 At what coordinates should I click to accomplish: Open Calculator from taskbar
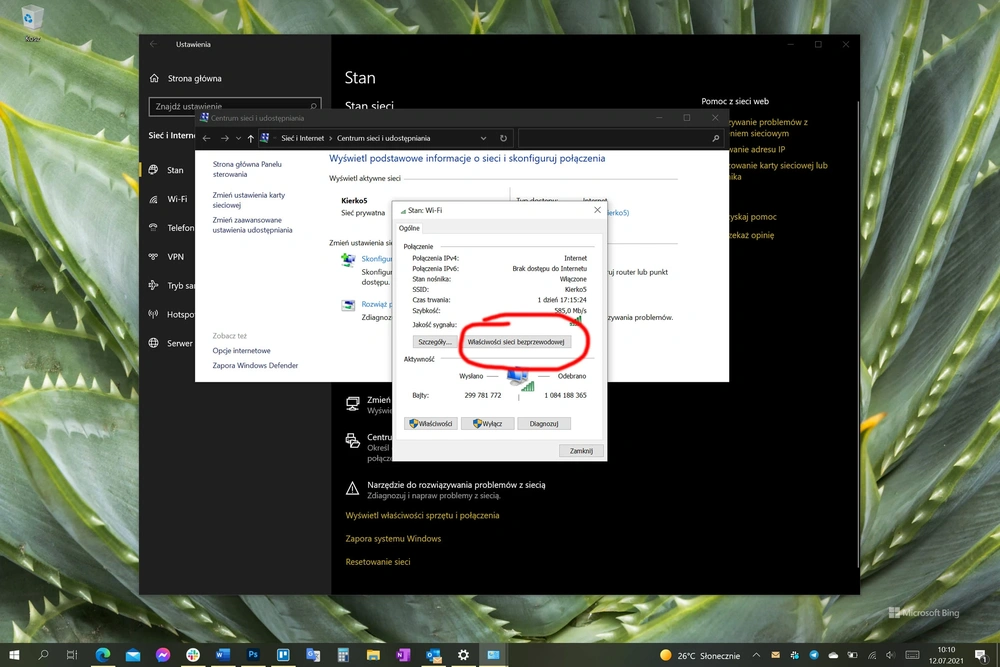click(x=343, y=655)
